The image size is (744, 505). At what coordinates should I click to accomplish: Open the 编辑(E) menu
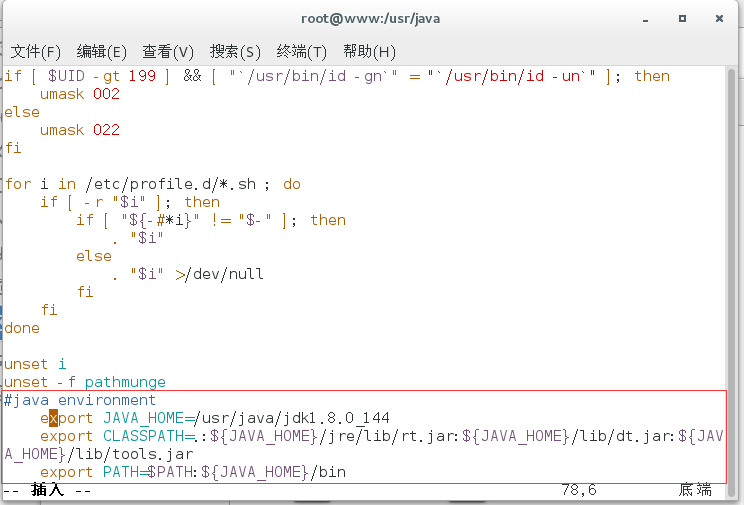click(101, 52)
